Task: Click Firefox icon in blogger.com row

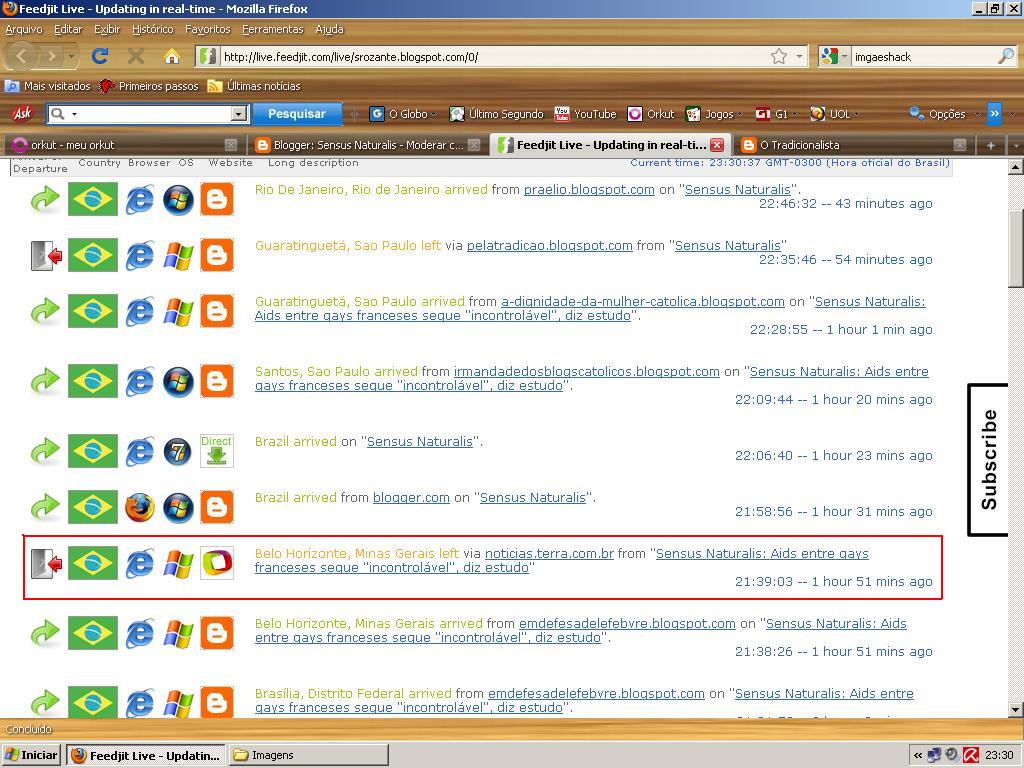Action: click(140, 507)
